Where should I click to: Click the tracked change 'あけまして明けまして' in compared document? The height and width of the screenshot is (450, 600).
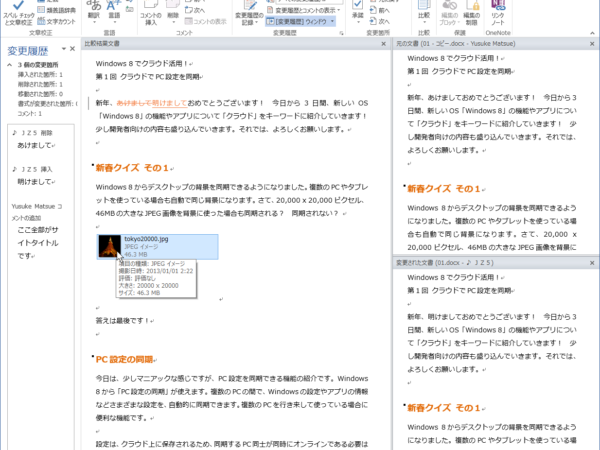(152, 103)
